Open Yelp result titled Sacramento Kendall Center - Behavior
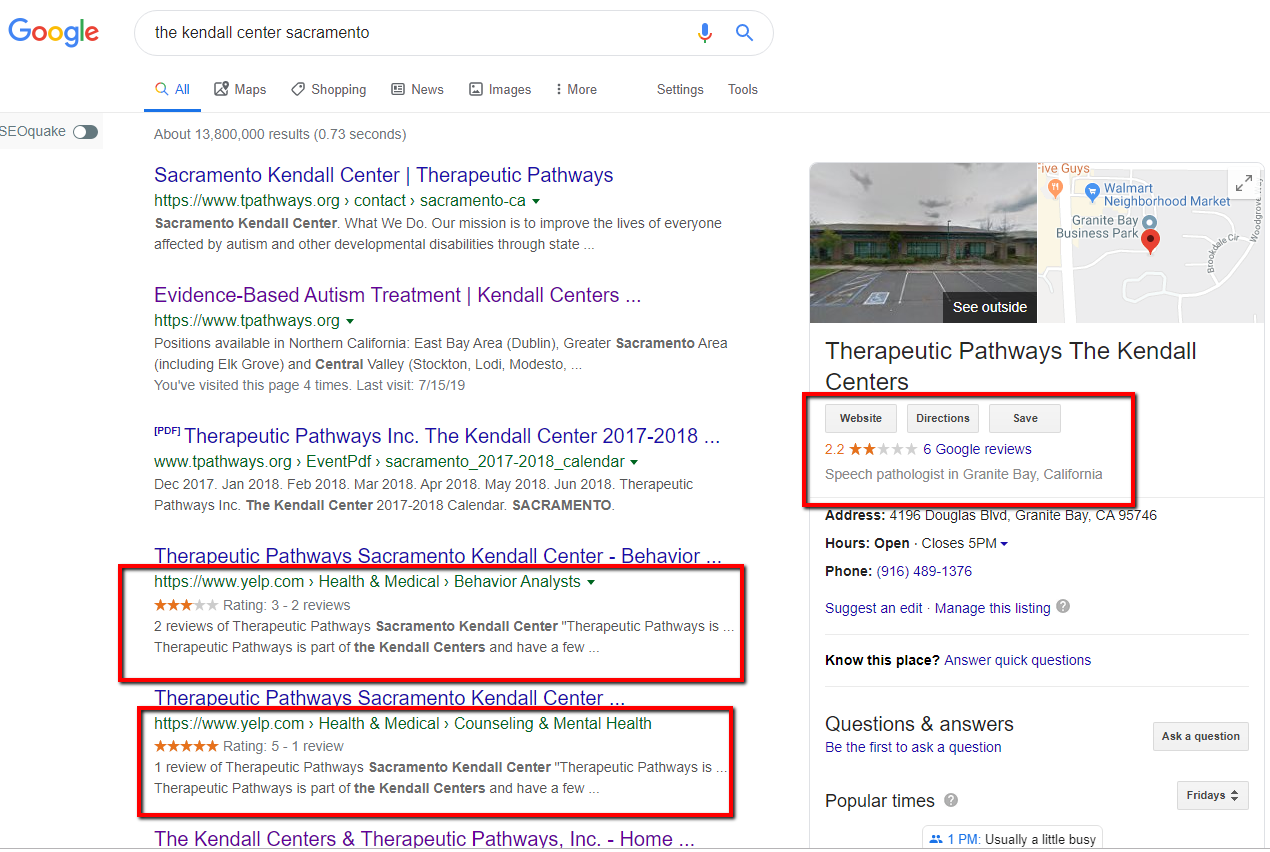Image resolution: width=1270 pixels, height=852 pixels. (x=438, y=556)
